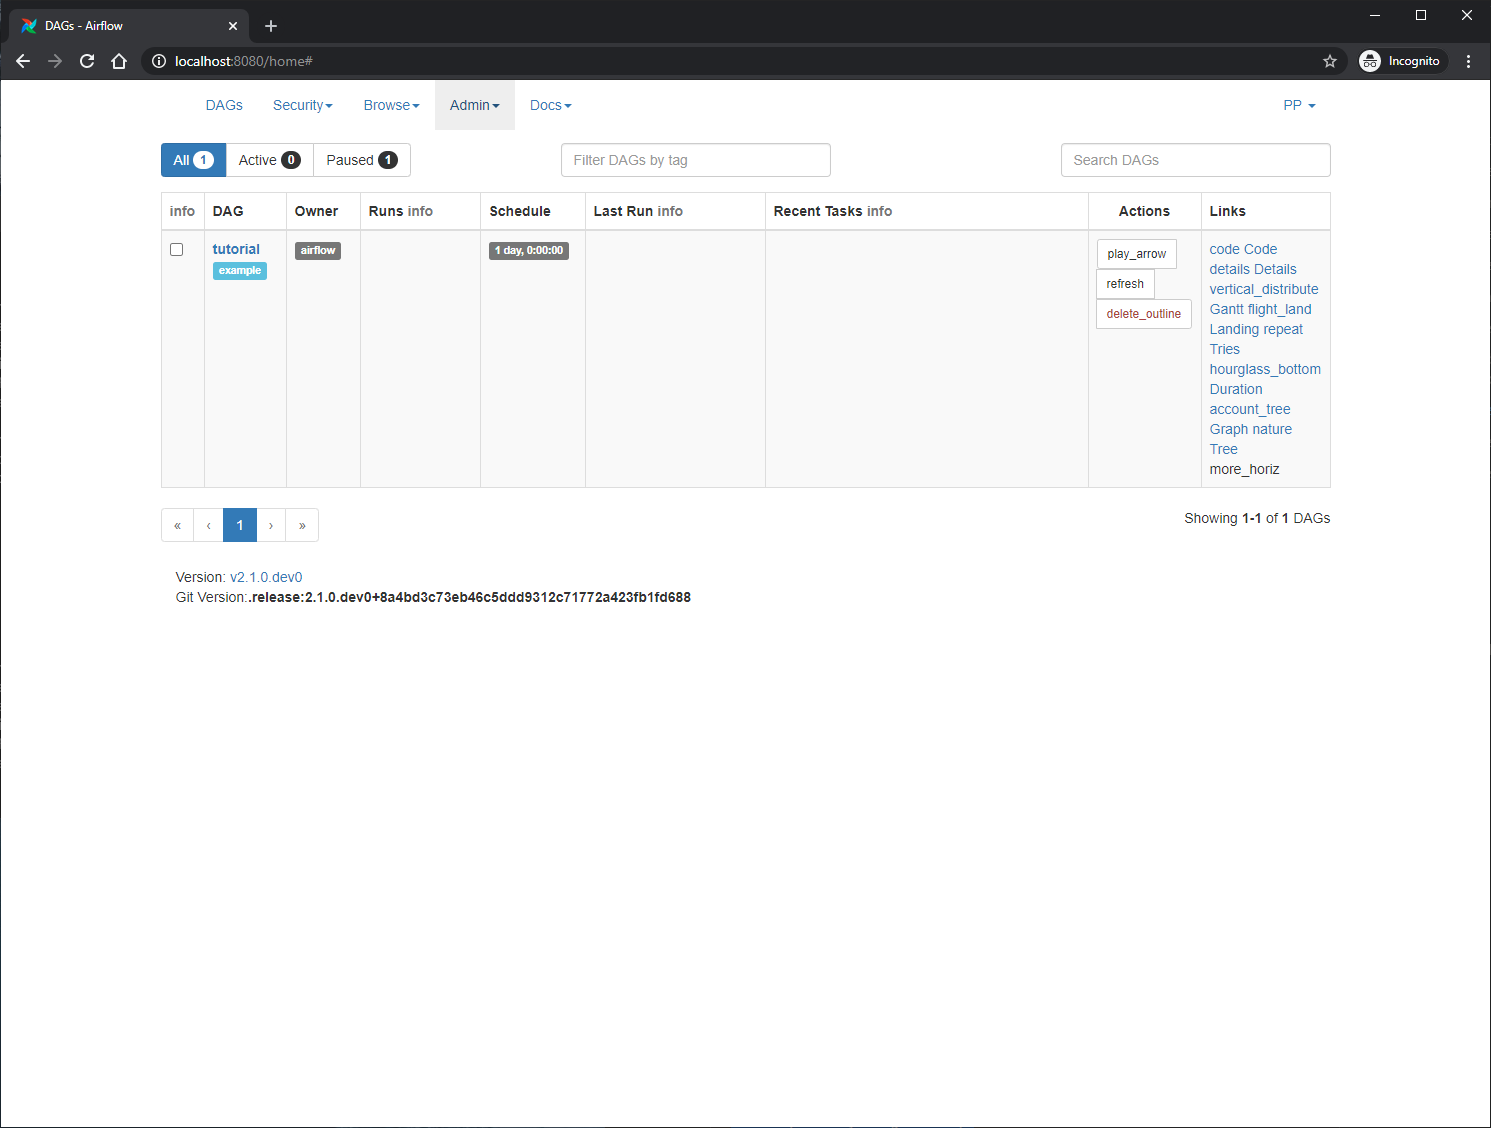Viewport: 1491px width, 1128px height.
Task: Select page 1 in pagination
Action: pos(240,525)
